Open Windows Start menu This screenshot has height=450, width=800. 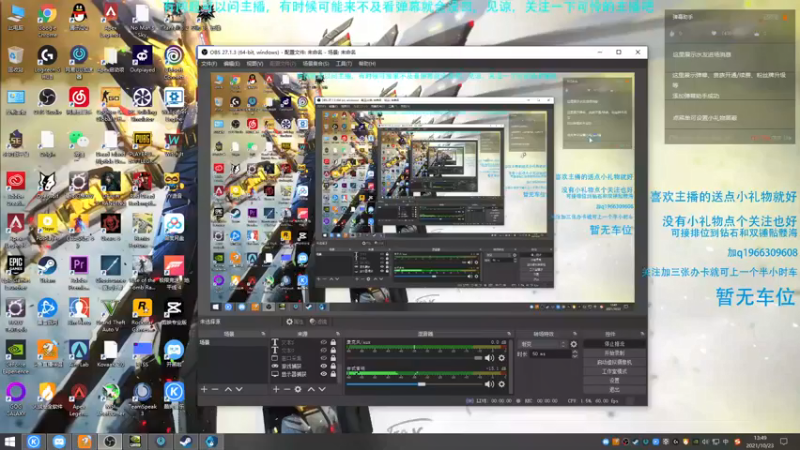click(10, 441)
